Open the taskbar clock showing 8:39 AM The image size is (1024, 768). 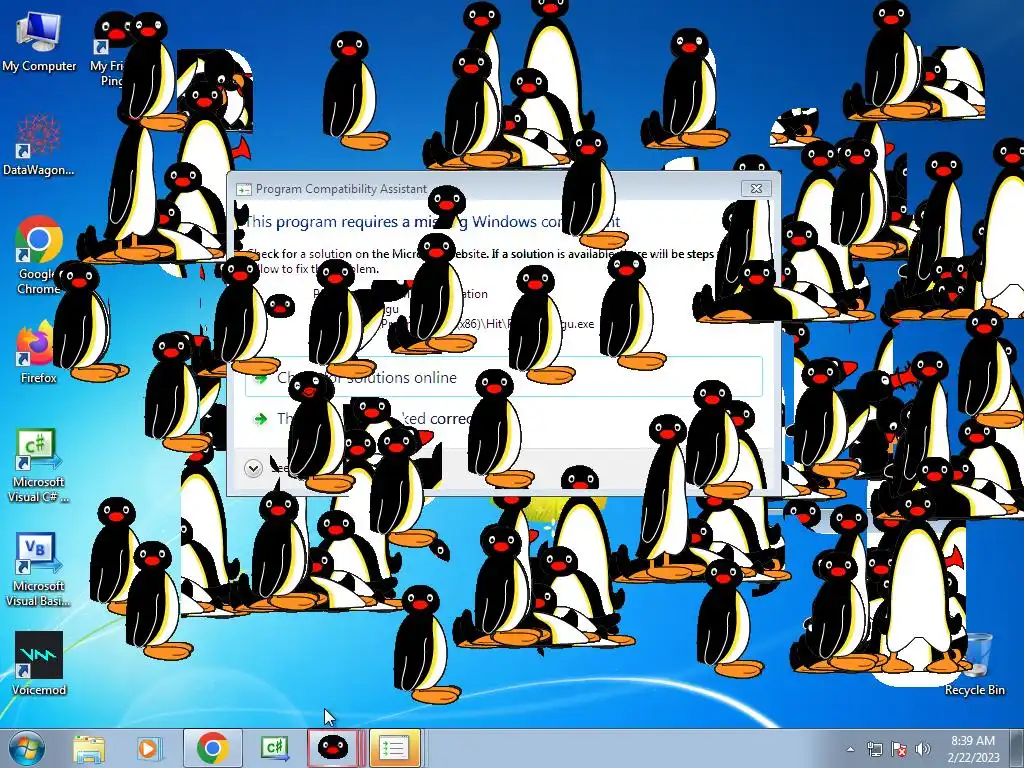point(973,748)
